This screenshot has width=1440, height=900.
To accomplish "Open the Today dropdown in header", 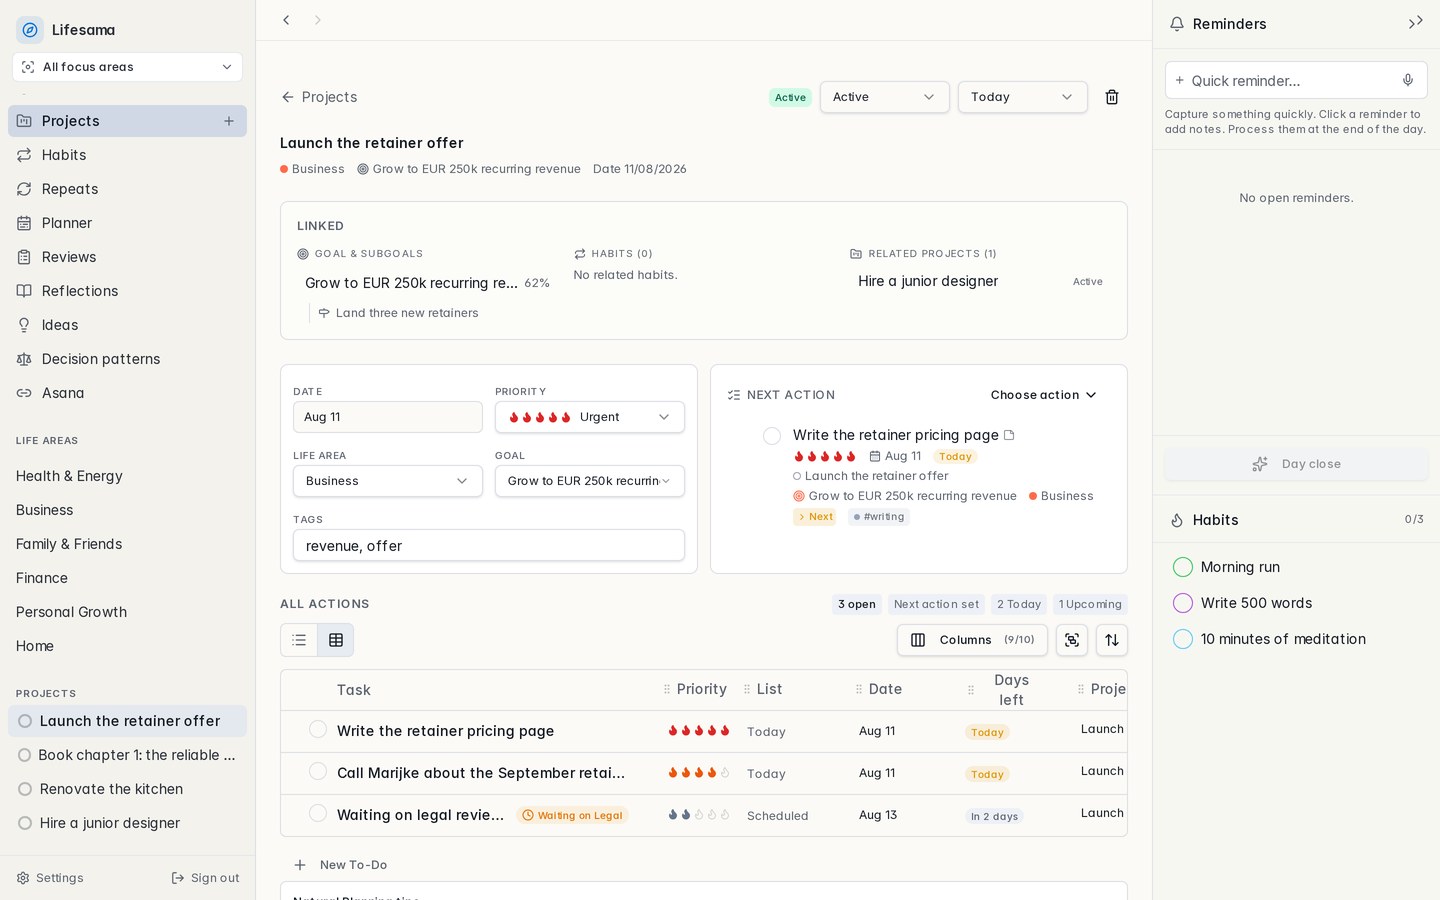I will click(1023, 97).
